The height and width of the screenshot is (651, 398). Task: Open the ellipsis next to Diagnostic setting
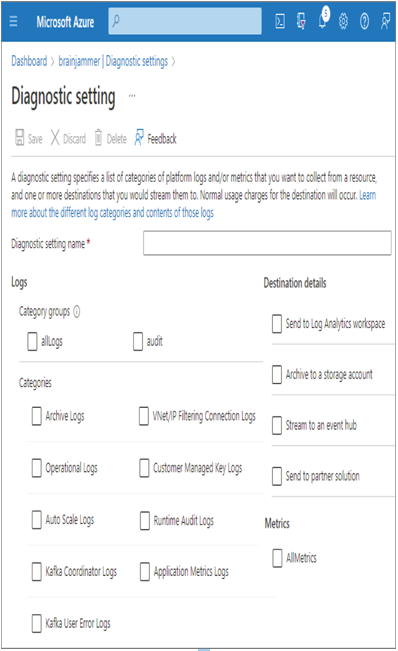point(132,96)
